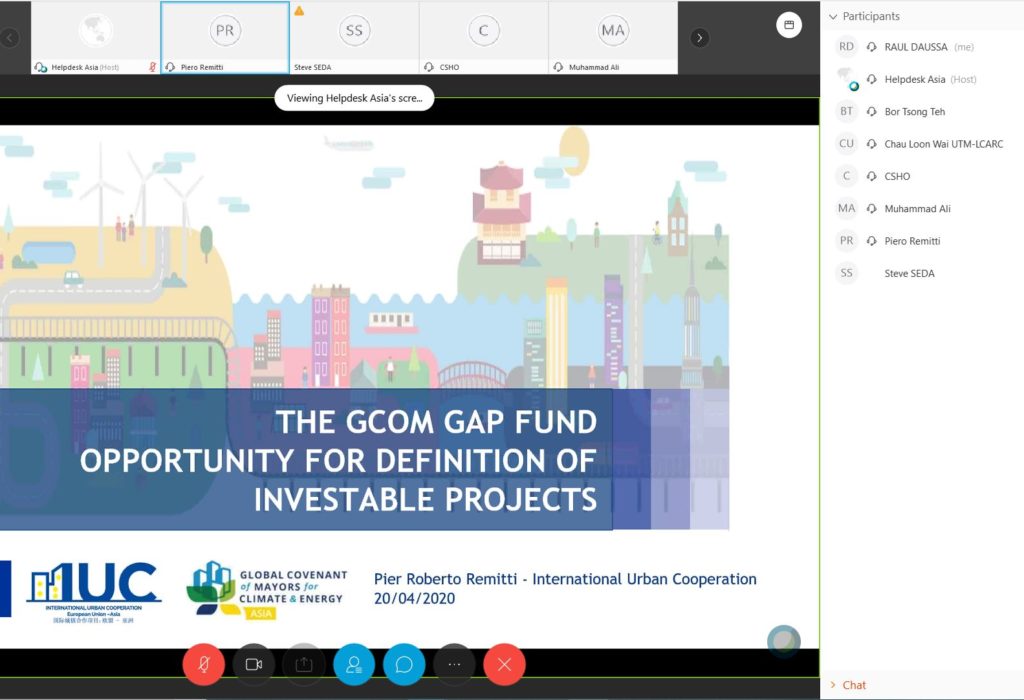Select Helpdesk Asia (Host) in participant list

coord(914,79)
